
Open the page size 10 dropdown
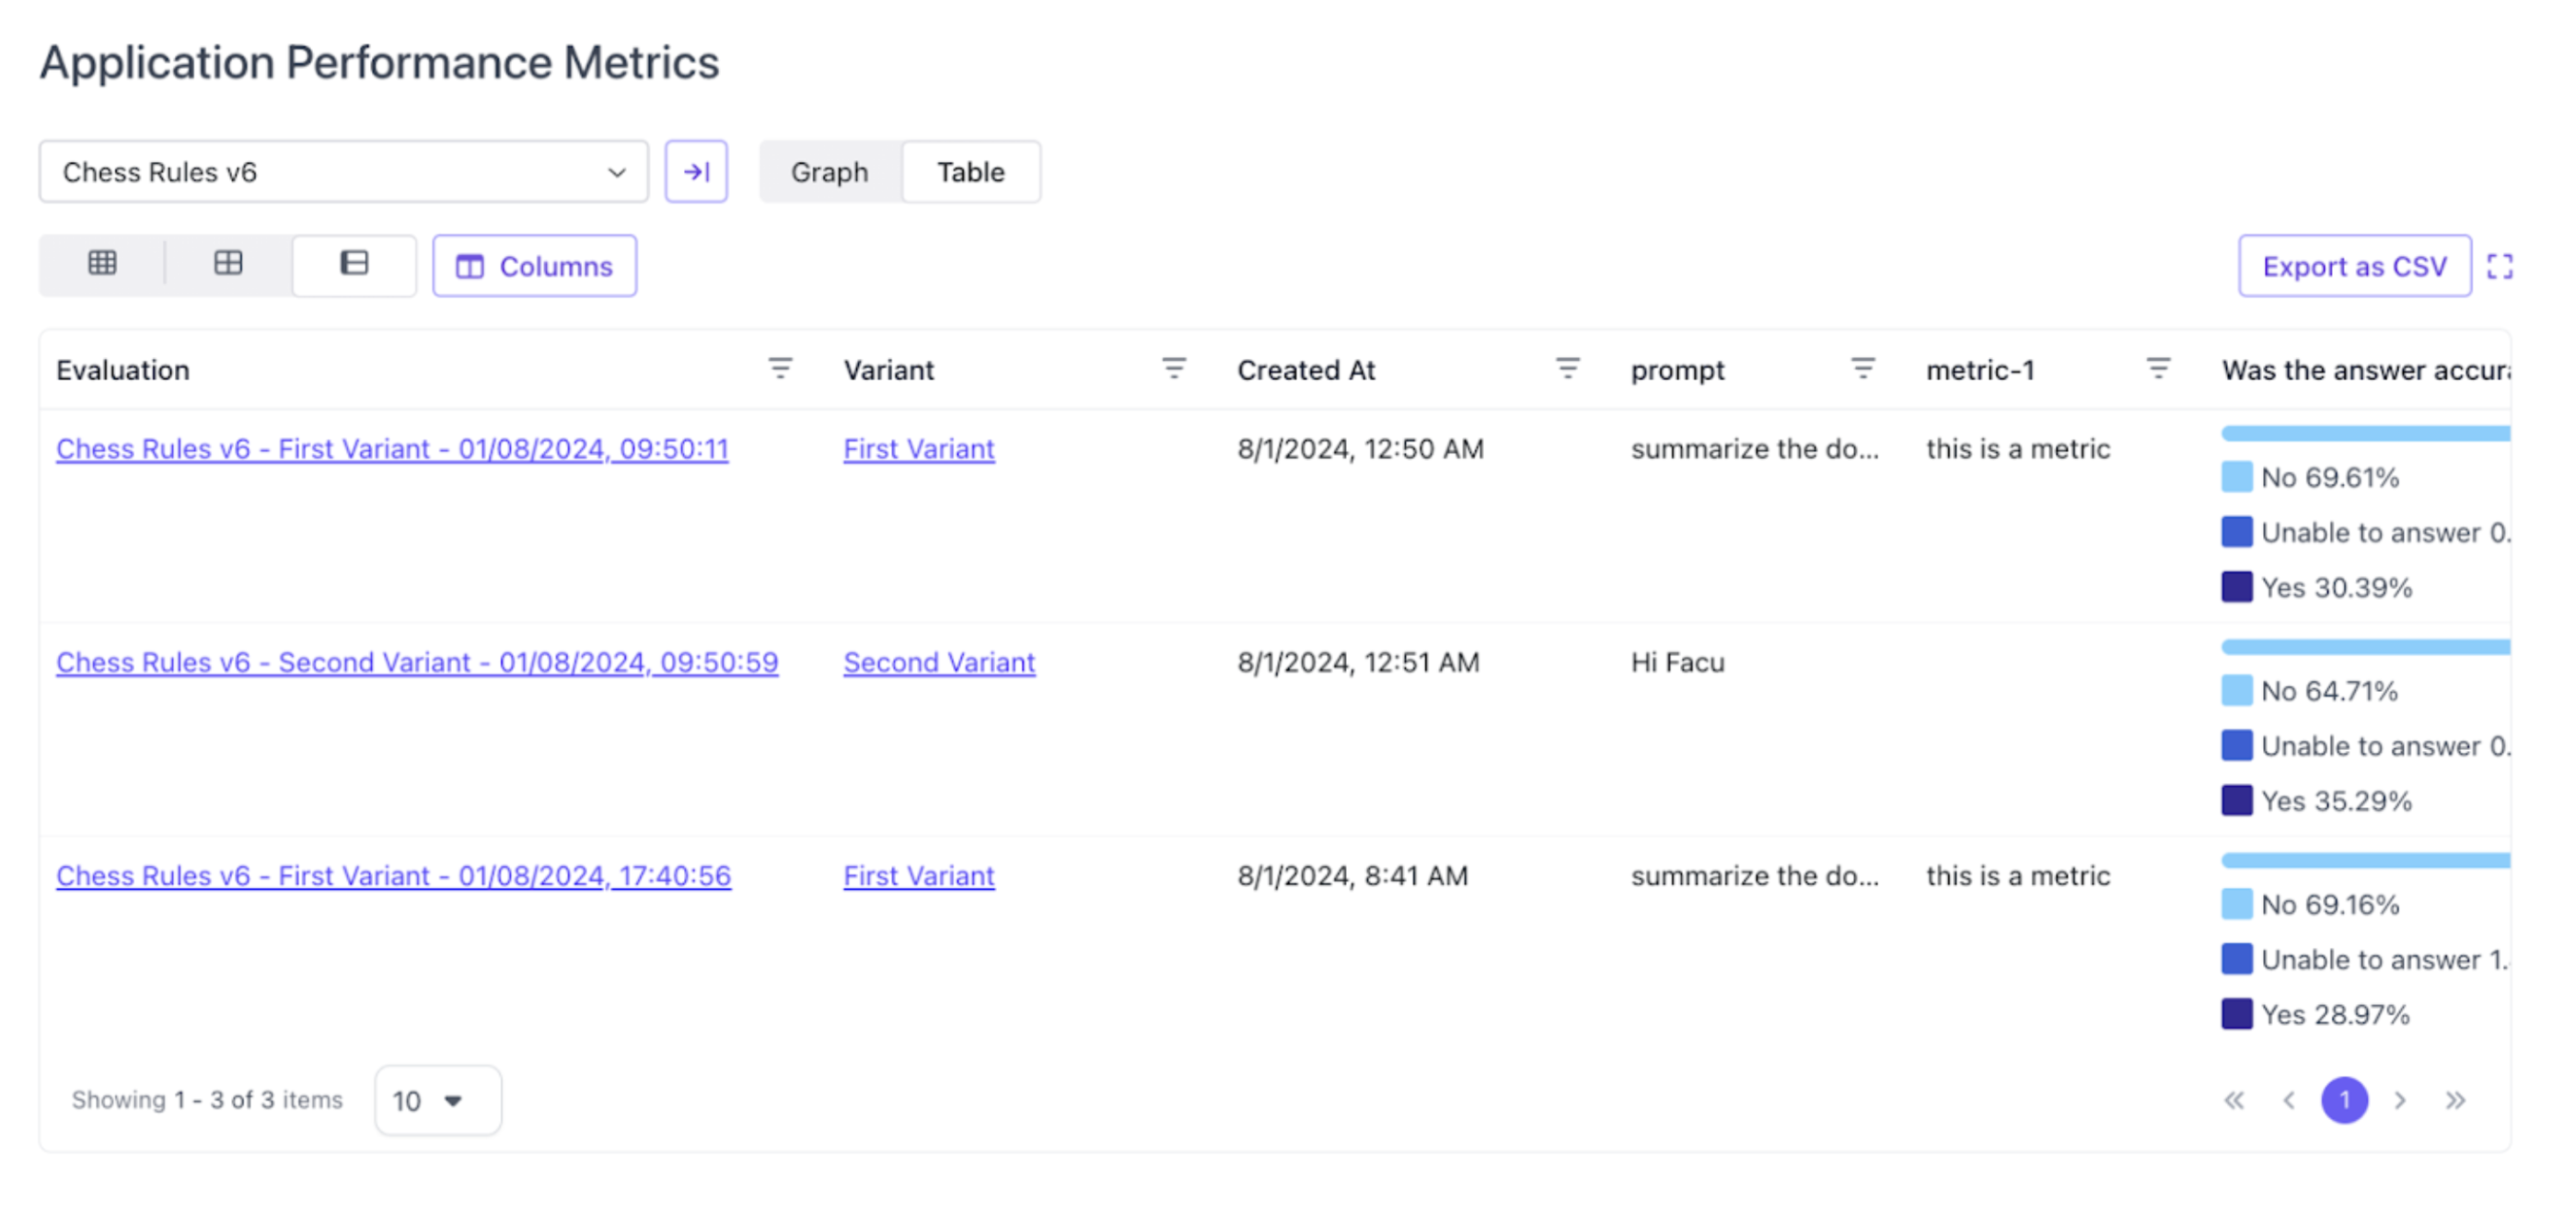click(437, 1100)
